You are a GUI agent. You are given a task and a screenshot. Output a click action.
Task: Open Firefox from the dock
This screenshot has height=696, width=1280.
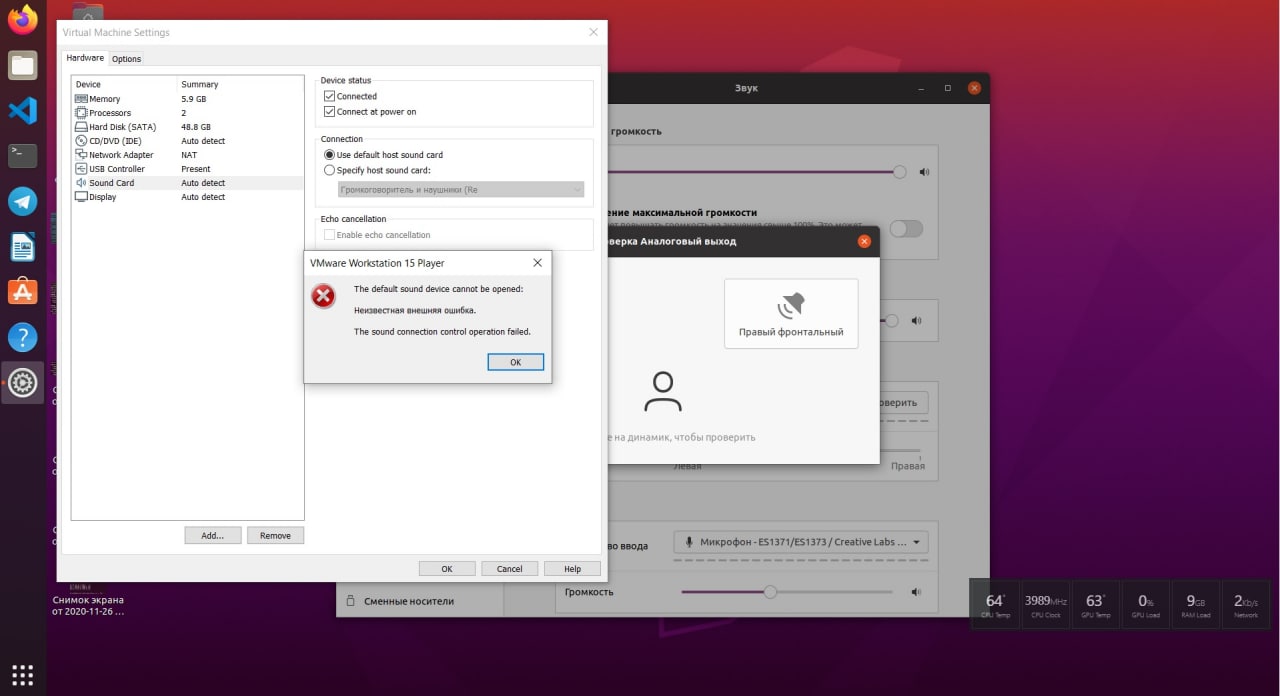pyautogui.click(x=22, y=19)
